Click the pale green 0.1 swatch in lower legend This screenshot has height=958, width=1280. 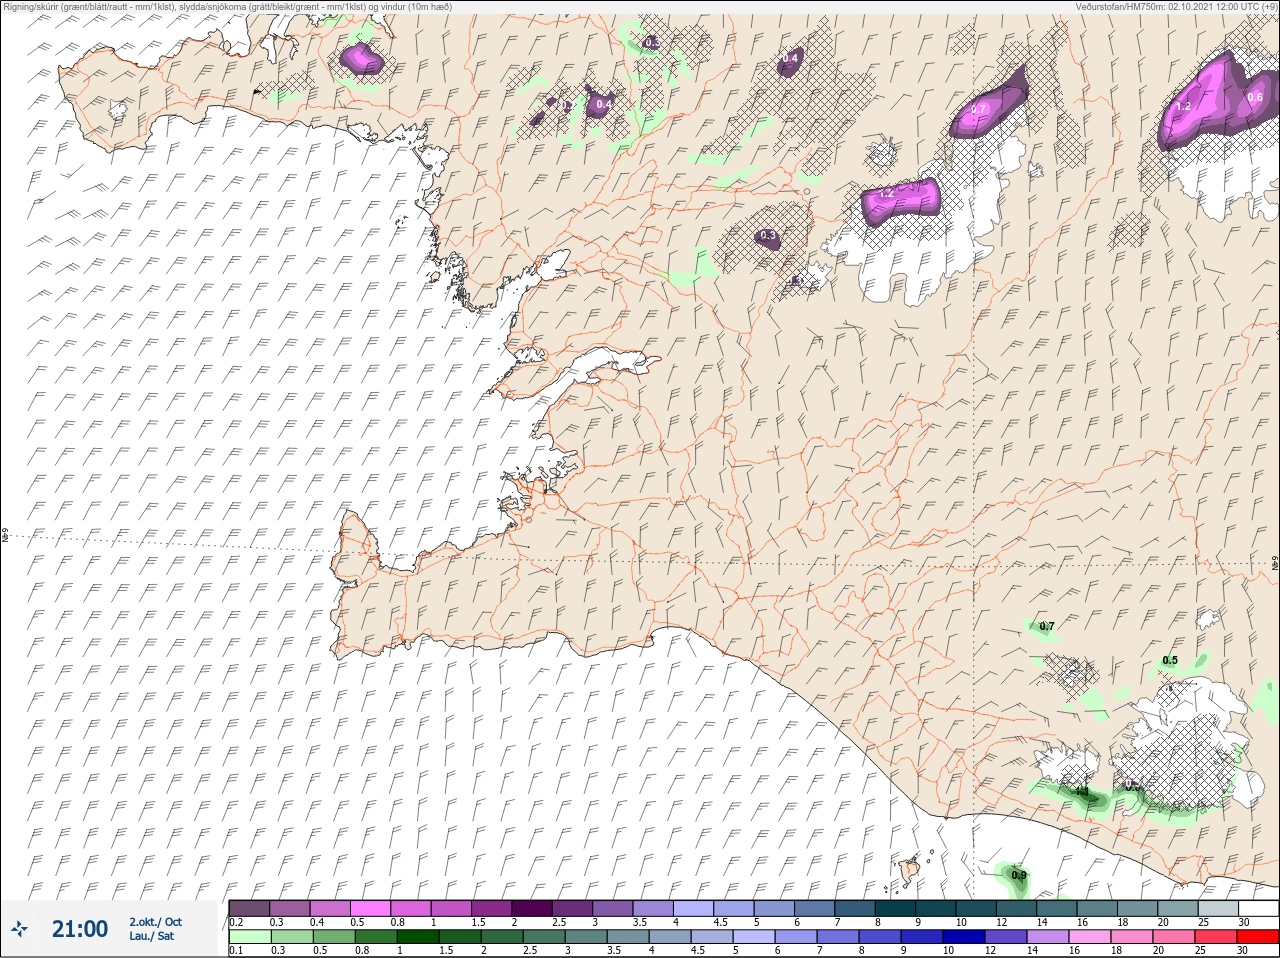(x=249, y=937)
